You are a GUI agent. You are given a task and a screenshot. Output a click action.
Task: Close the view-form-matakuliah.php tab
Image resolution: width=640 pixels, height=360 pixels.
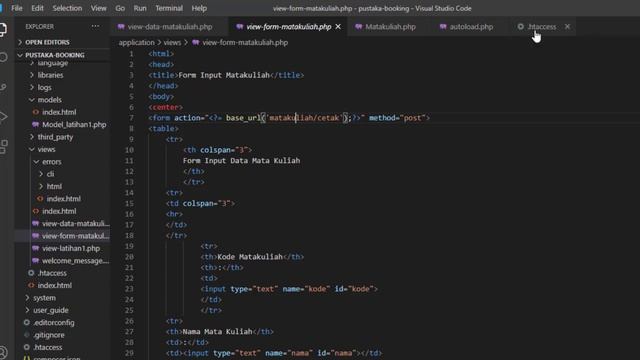click(338, 27)
